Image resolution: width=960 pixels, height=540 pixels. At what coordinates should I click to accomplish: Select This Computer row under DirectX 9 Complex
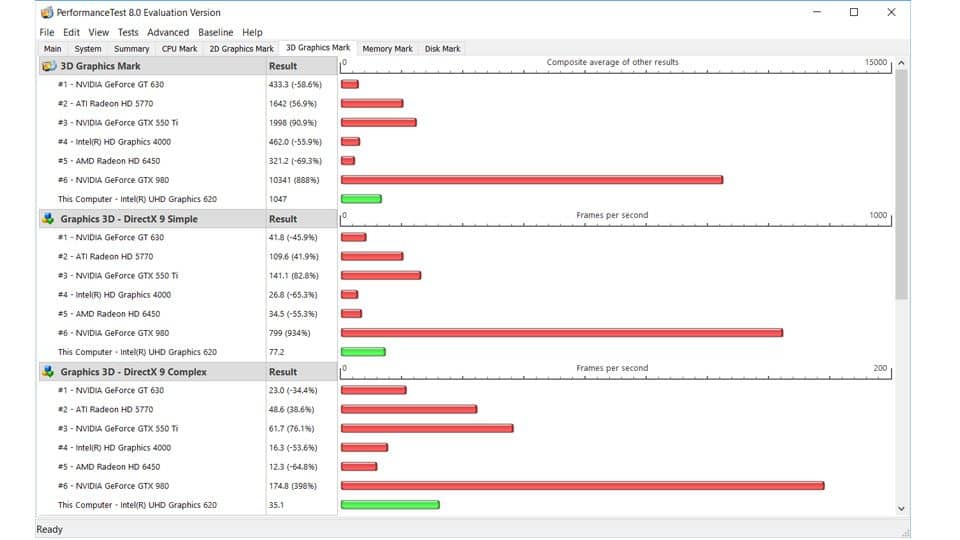tap(137, 505)
